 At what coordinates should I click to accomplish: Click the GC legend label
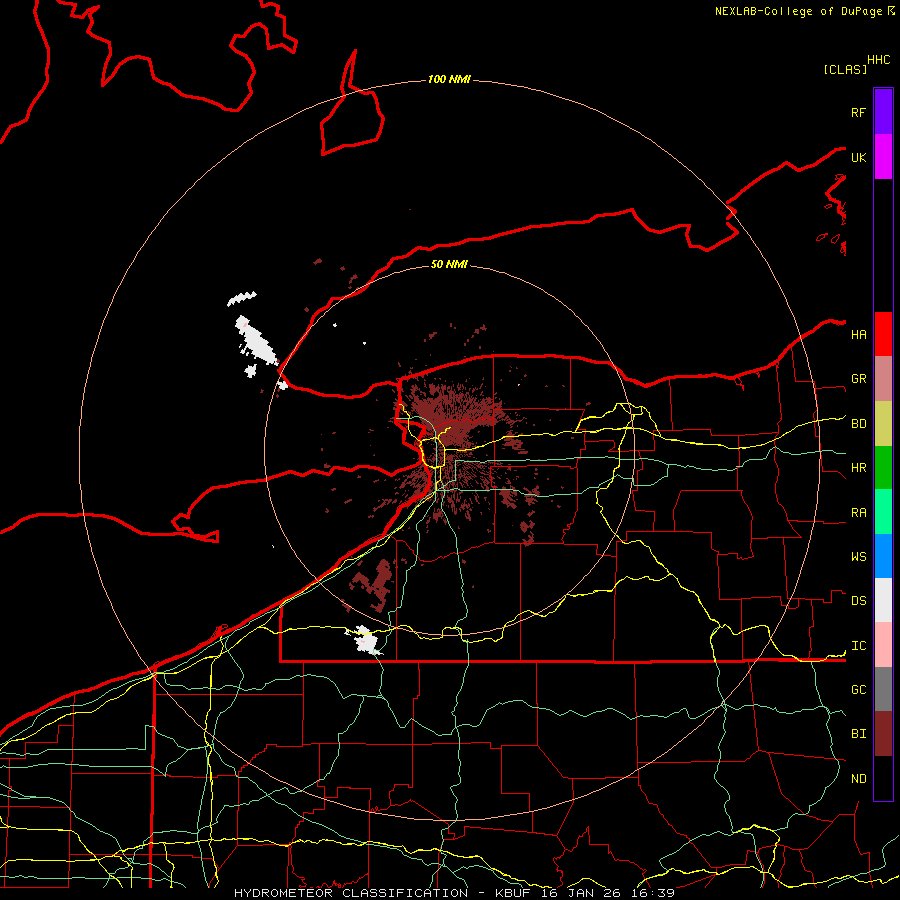pyautogui.click(x=858, y=690)
